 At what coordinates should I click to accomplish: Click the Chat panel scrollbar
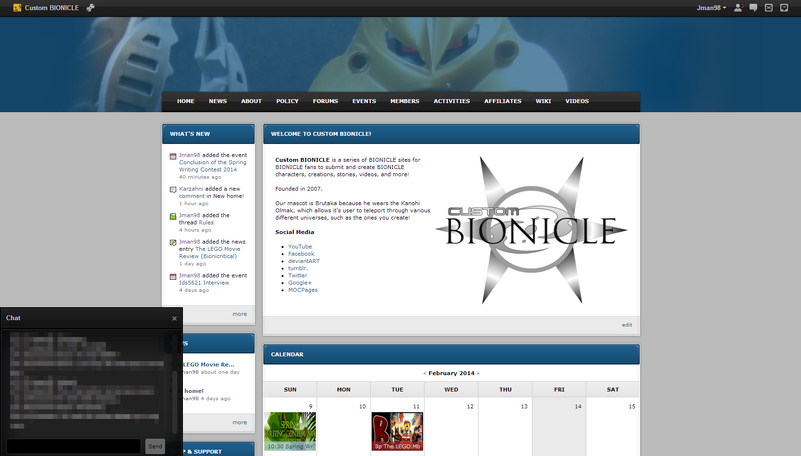pos(175,402)
